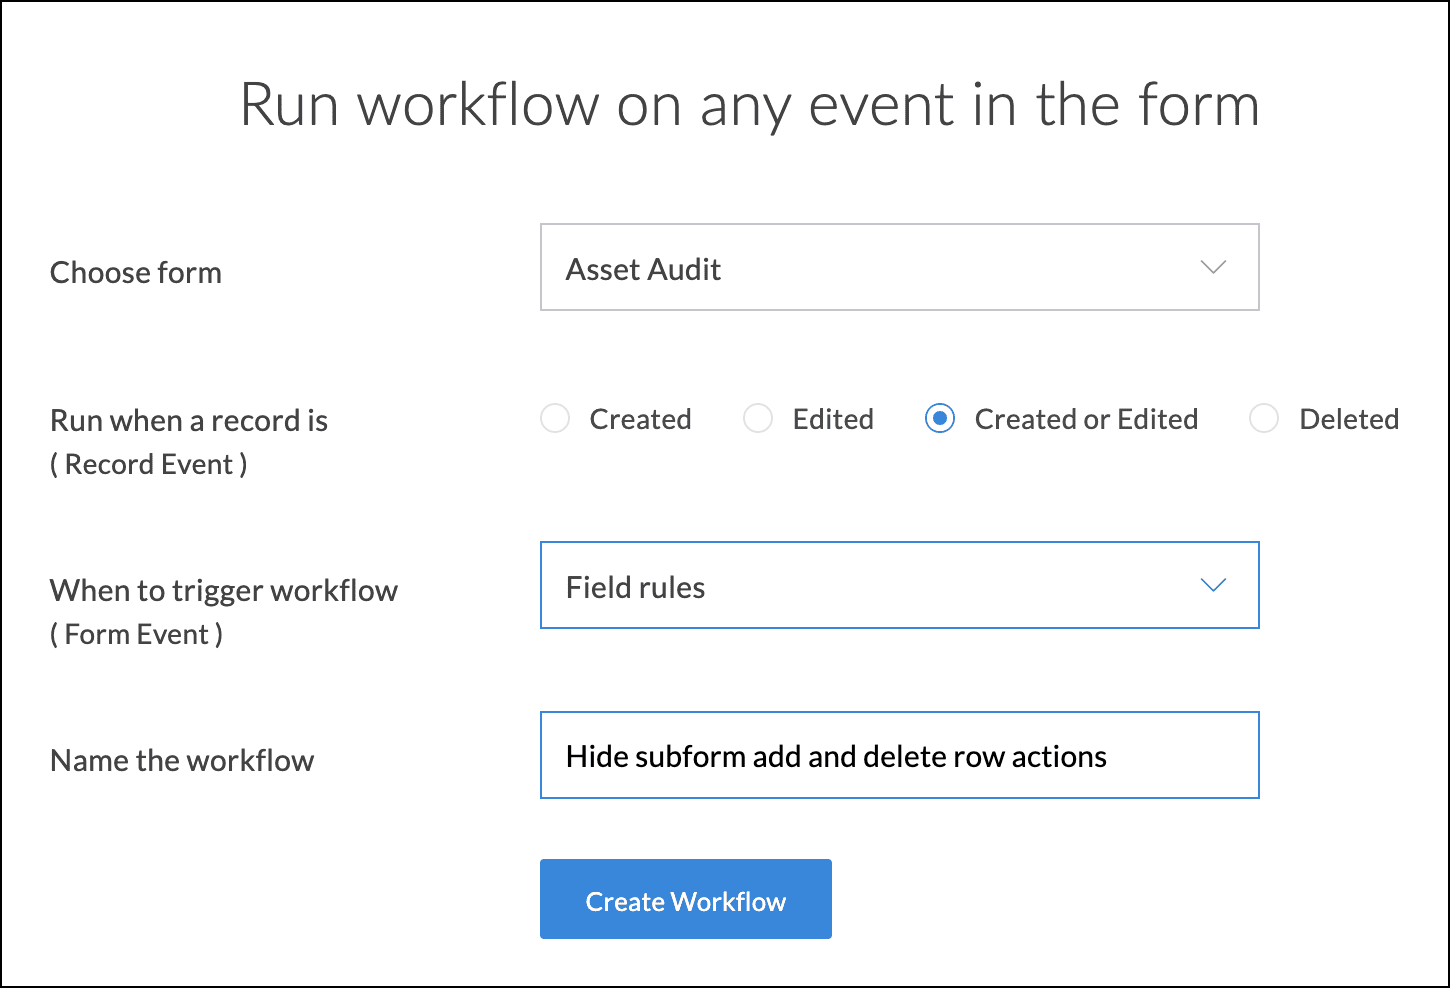Select the Edited radio button circle
The image size is (1450, 988).
point(758,419)
